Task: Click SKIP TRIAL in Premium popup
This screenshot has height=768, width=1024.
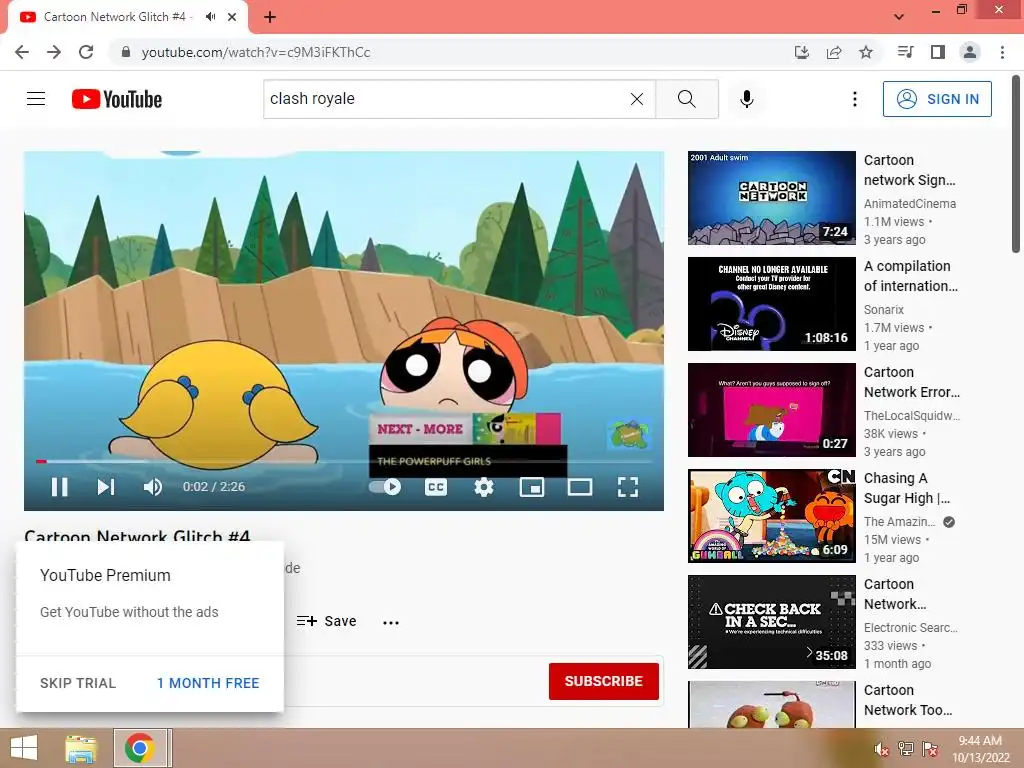Action: click(x=78, y=683)
